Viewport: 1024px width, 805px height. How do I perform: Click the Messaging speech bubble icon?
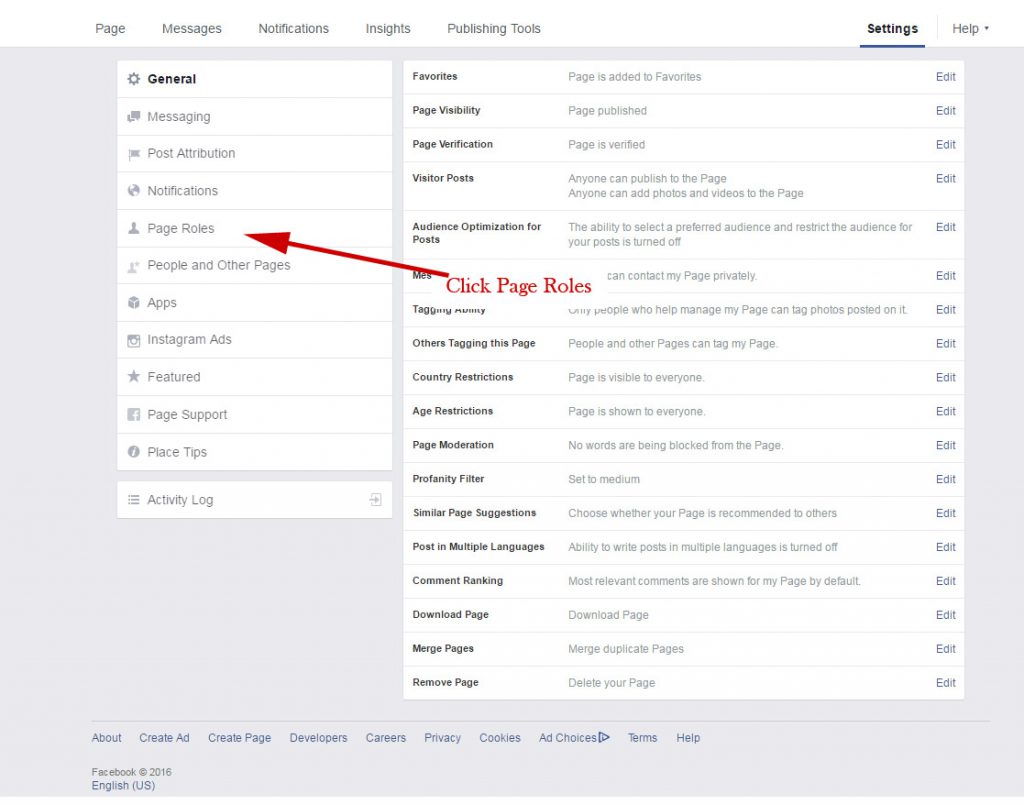click(x=134, y=116)
